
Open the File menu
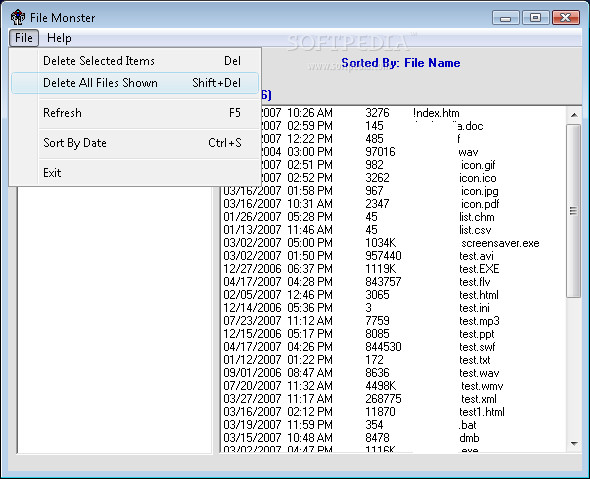[x=24, y=38]
